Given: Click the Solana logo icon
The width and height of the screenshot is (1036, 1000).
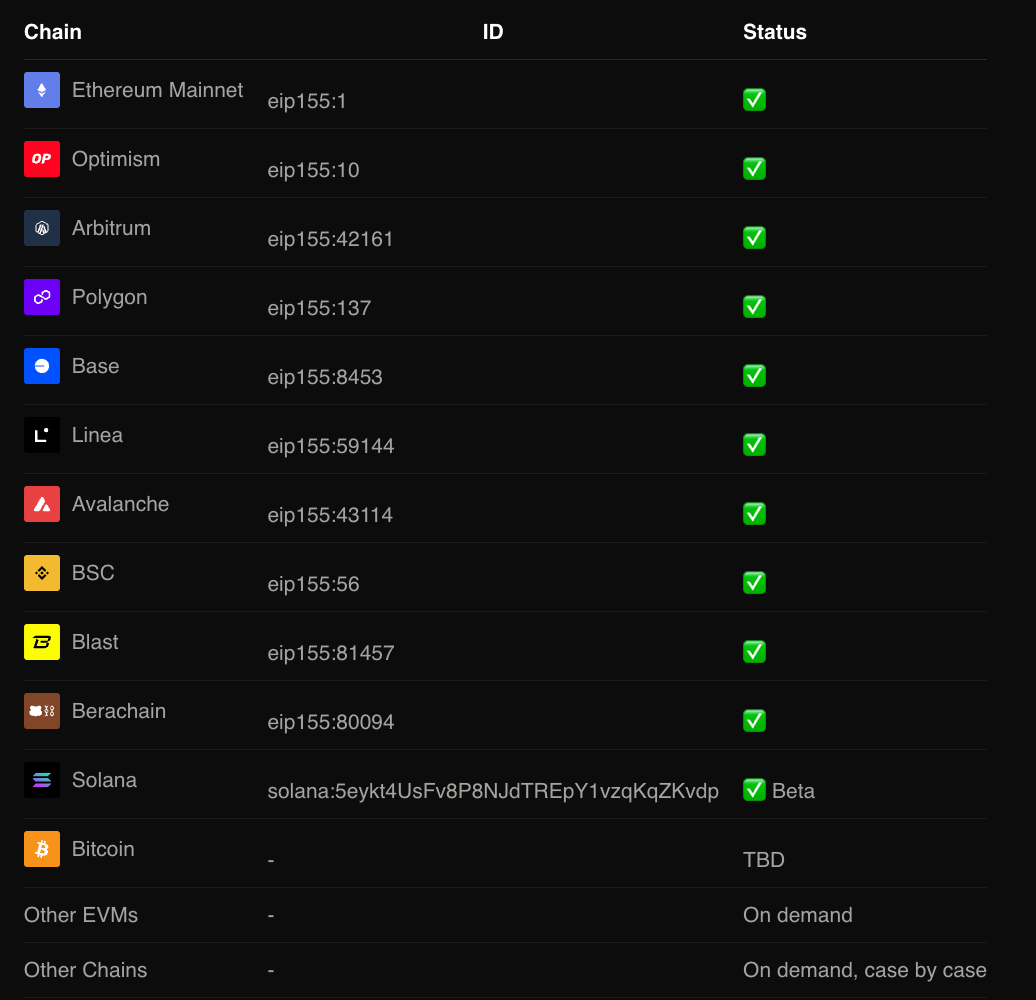Looking at the screenshot, I should [x=42, y=780].
